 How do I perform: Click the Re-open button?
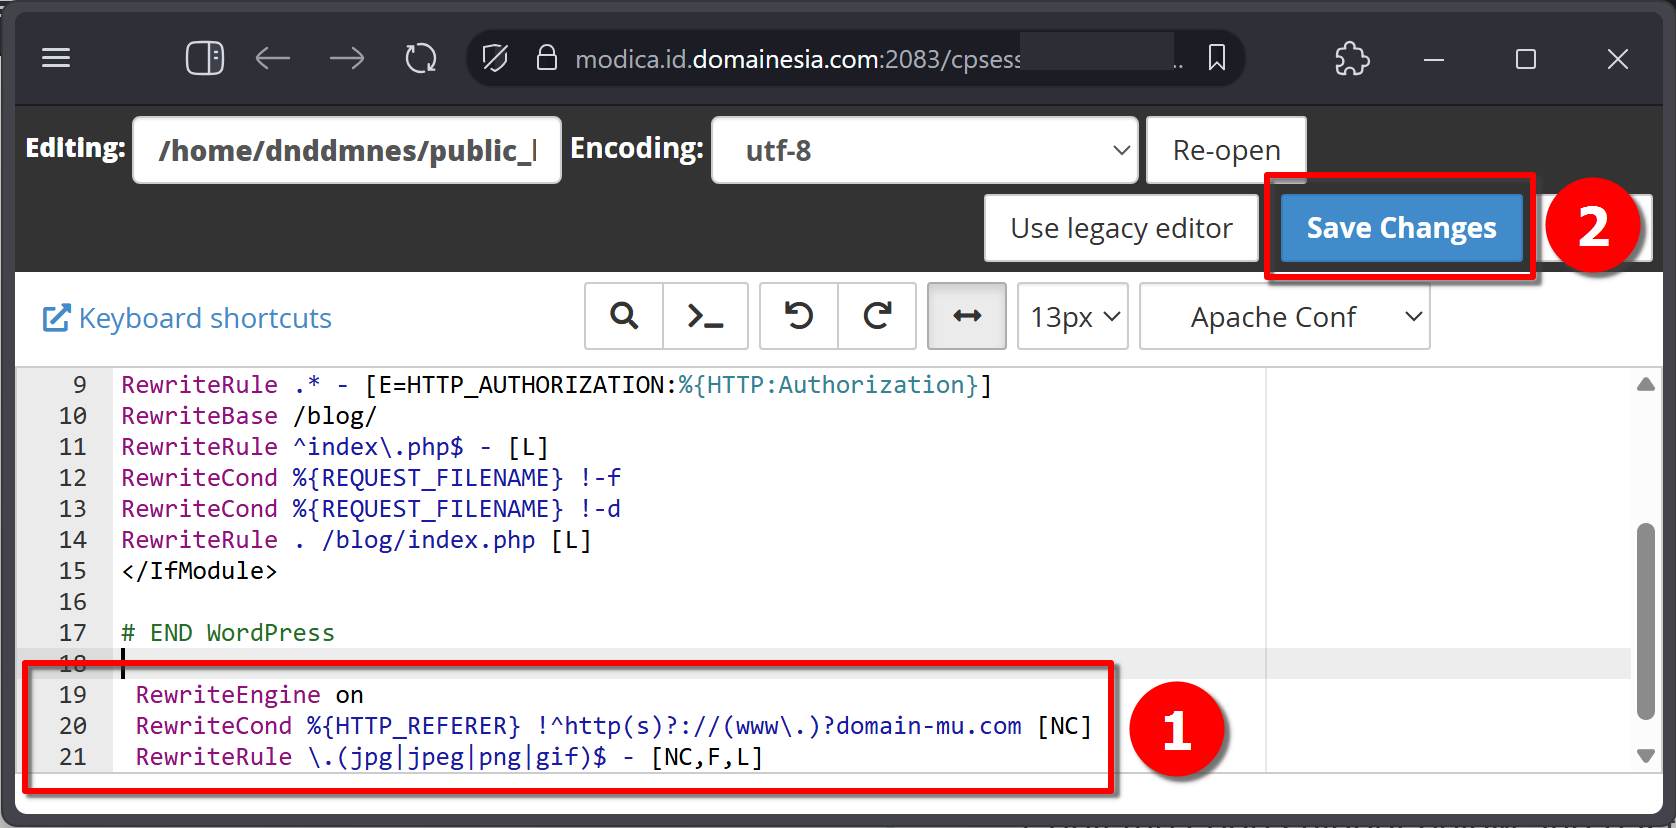coord(1226,150)
